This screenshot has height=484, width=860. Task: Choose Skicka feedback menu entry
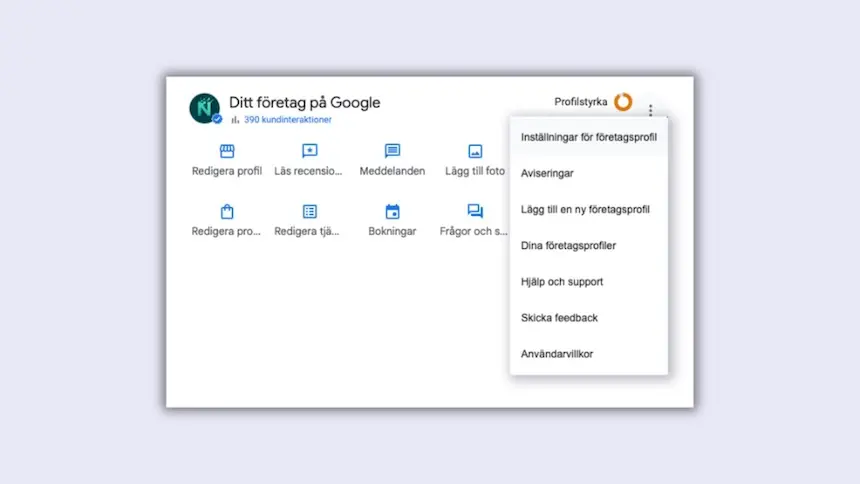tap(589, 318)
